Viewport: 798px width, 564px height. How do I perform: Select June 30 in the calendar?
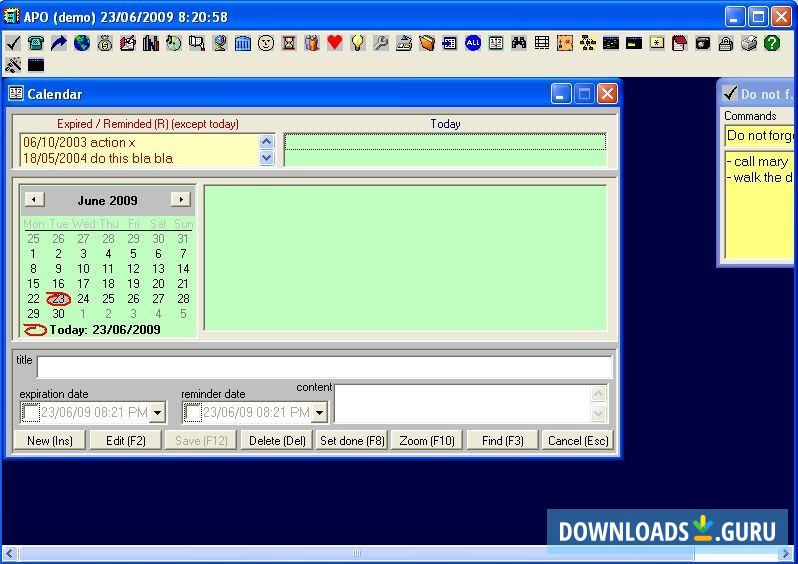click(59, 314)
